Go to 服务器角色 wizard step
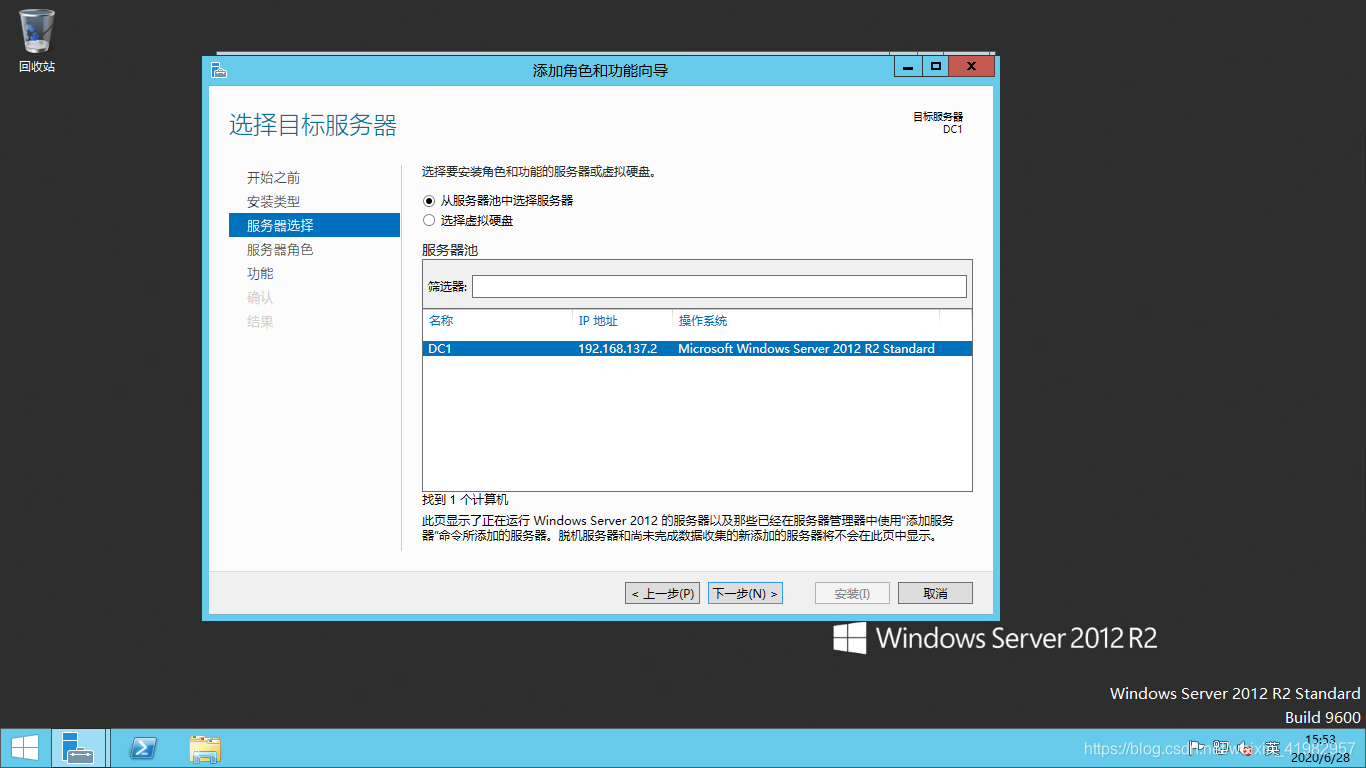Image resolution: width=1366 pixels, height=768 pixels. tap(280, 249)
